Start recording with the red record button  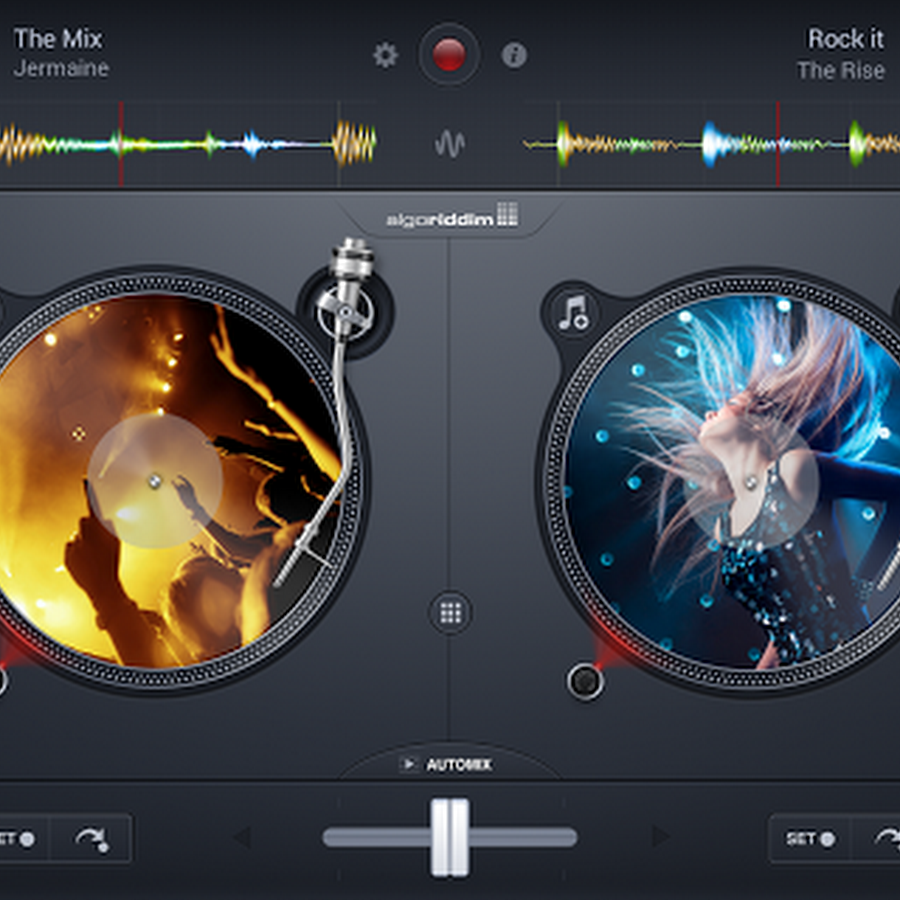(450, 56)
